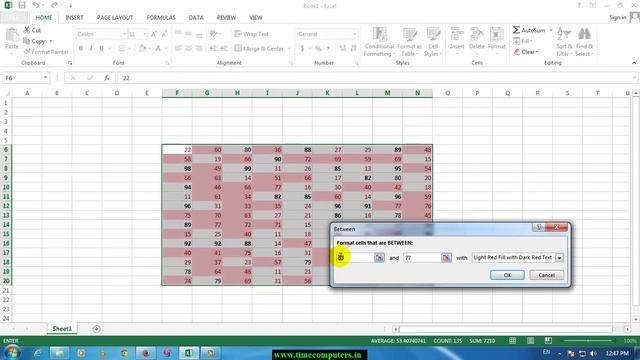
Task: Click the first value range selector icon
Action: point(379,258)
